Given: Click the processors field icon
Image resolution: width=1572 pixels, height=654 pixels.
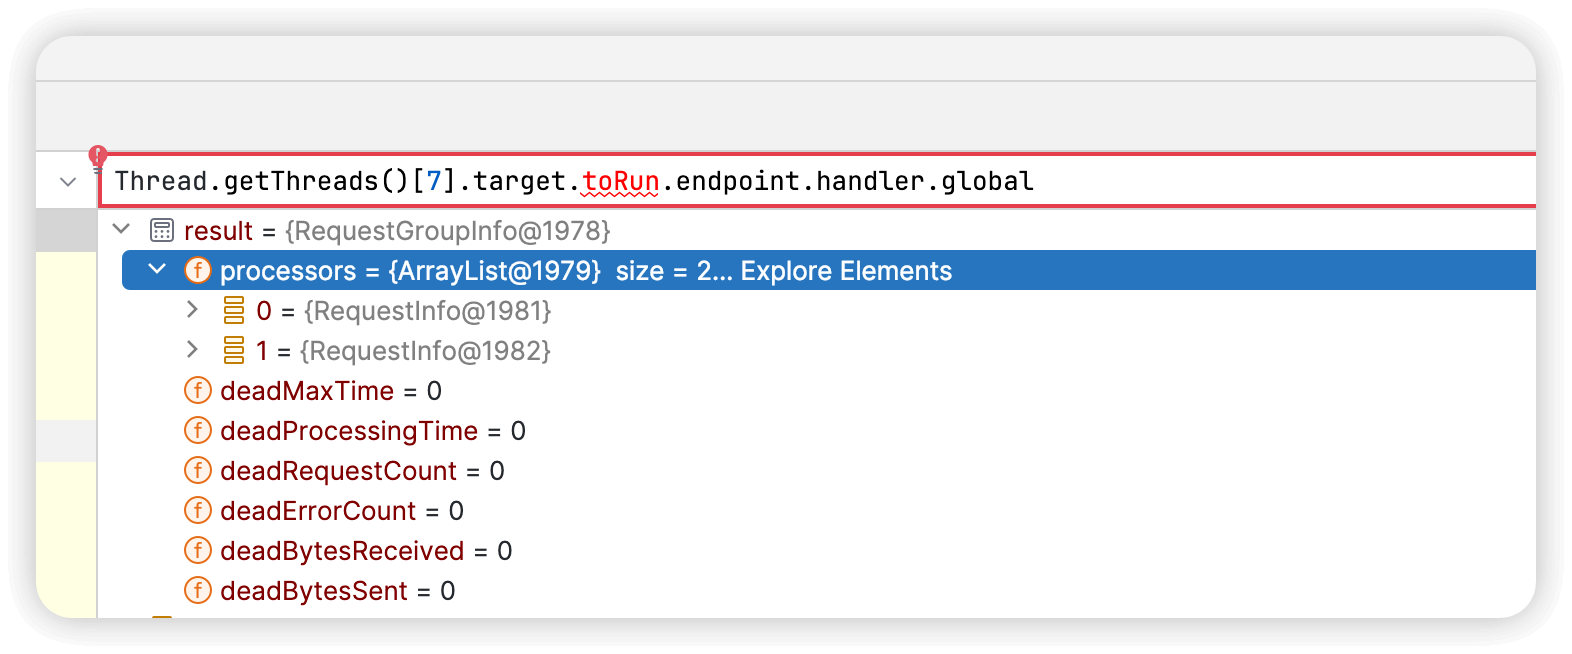Looking at the screenshot, I should (198, 270).
